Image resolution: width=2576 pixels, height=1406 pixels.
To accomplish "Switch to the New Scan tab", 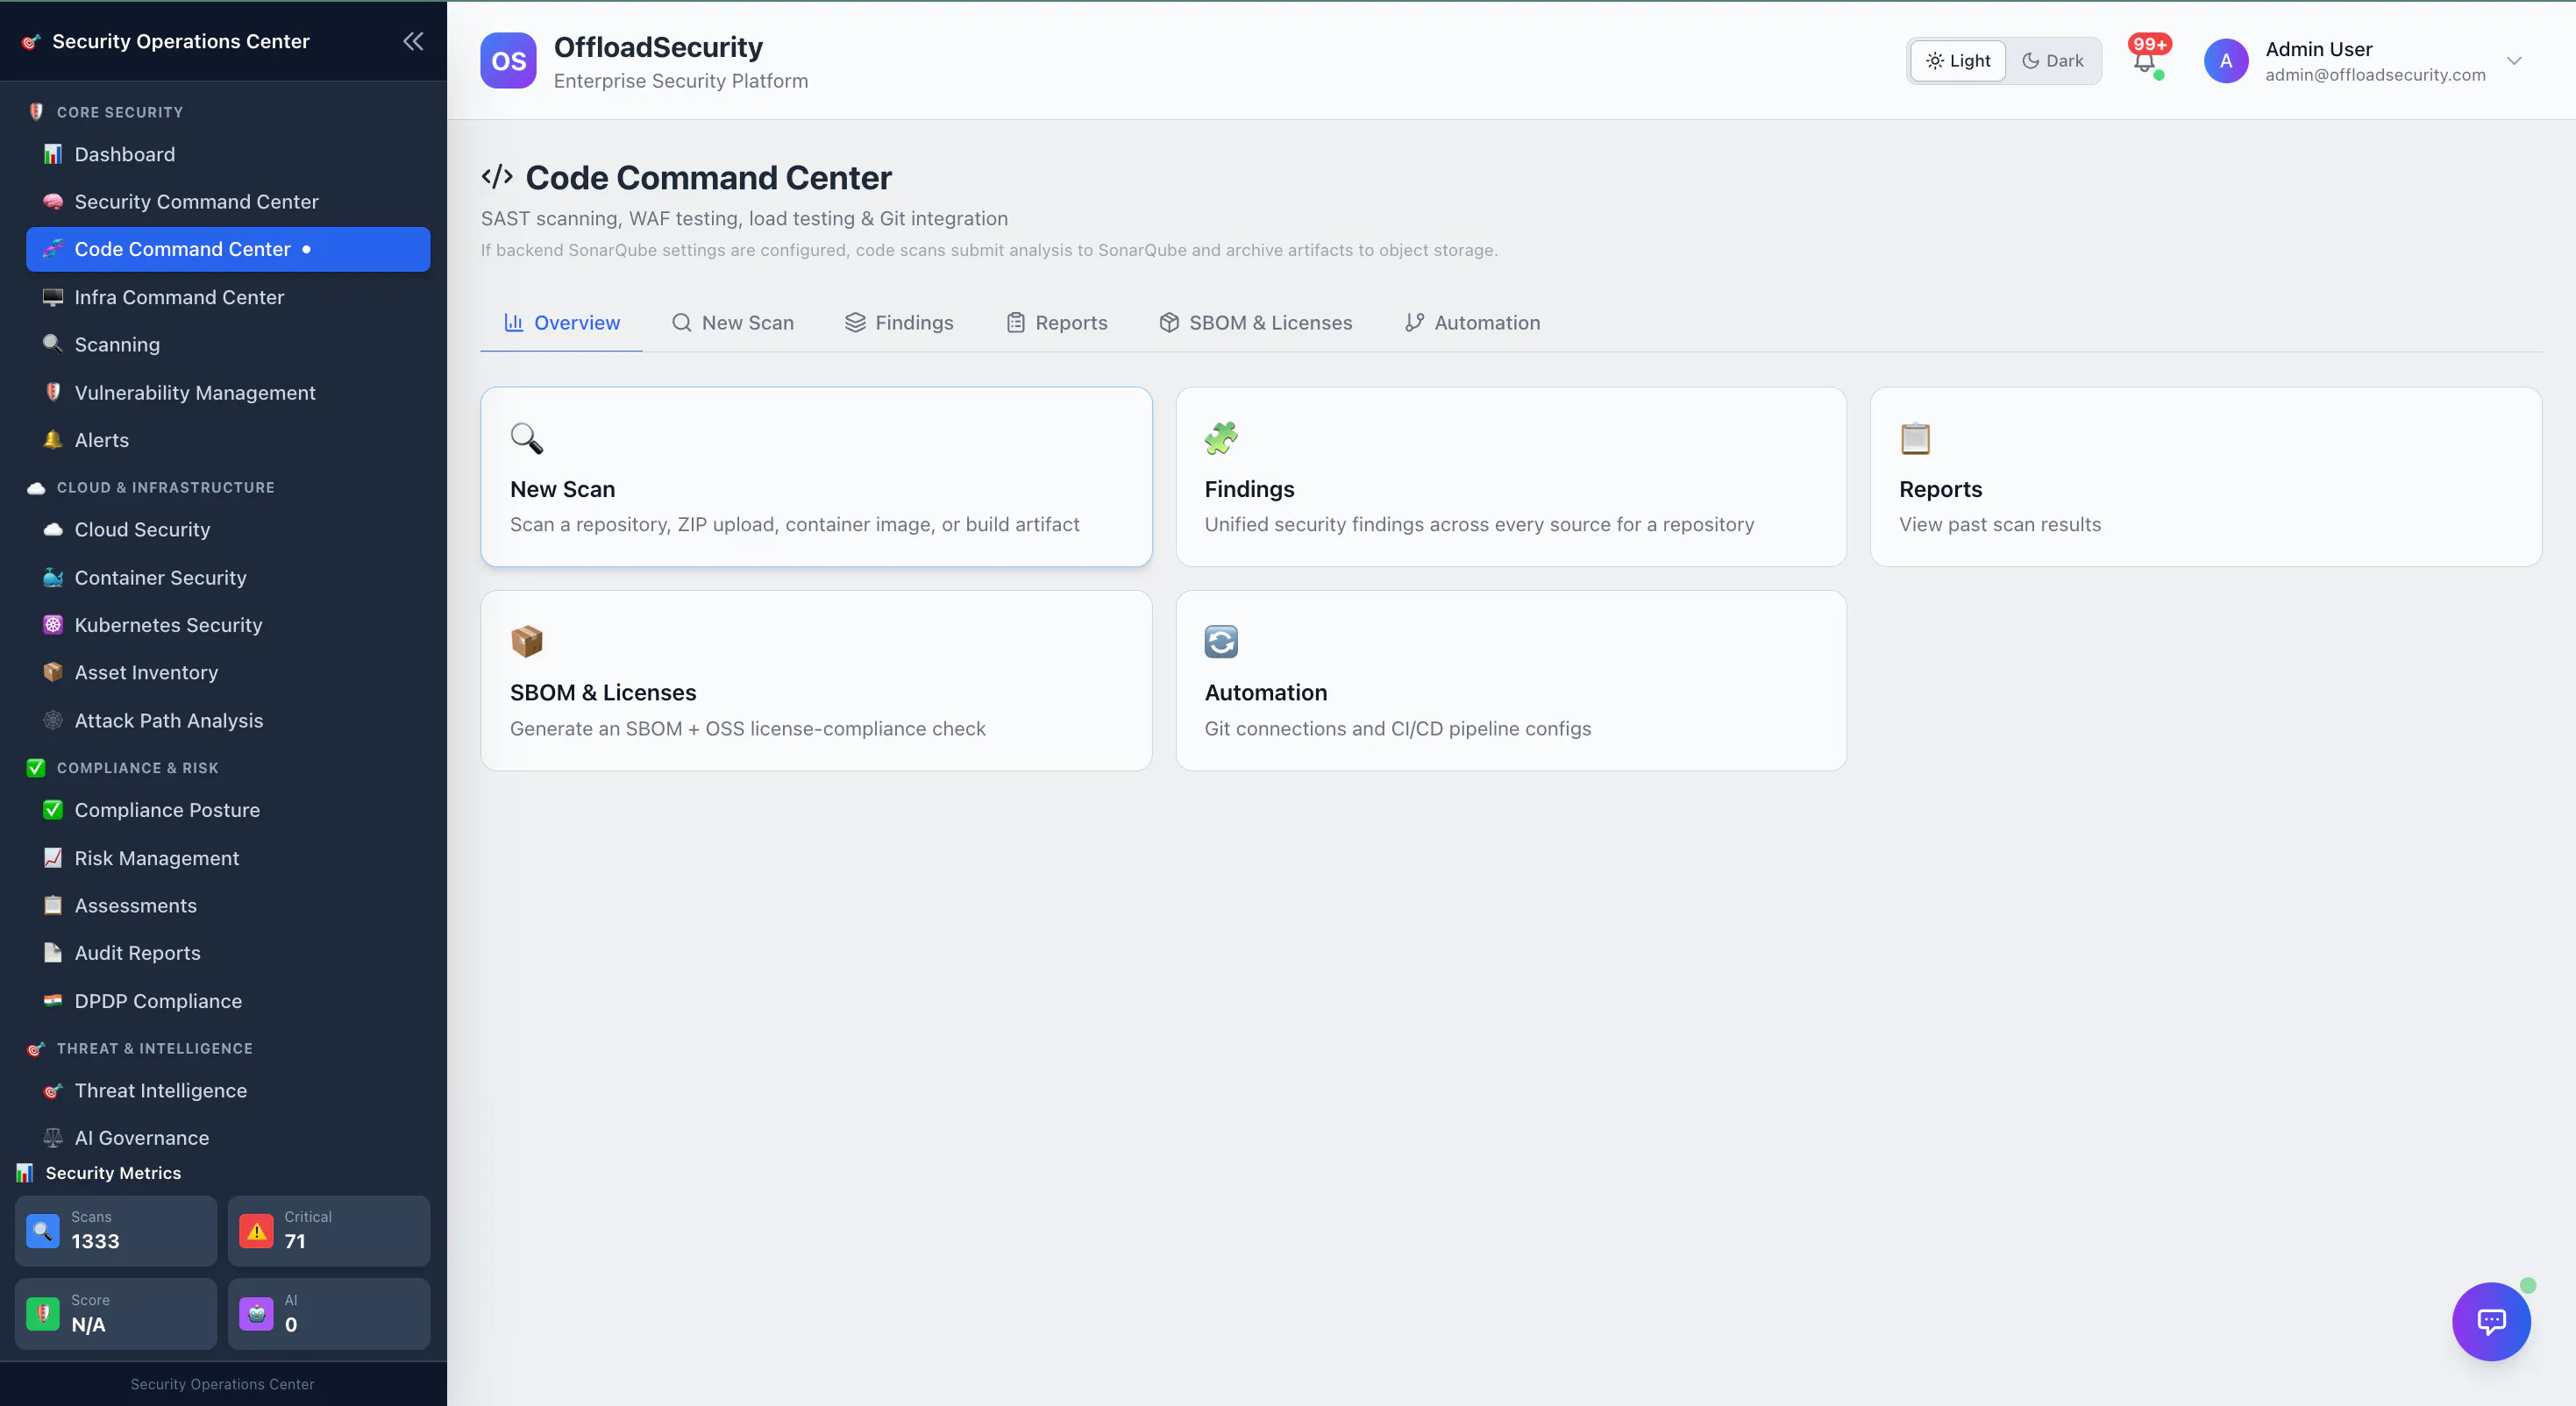I will click(733, 323).
